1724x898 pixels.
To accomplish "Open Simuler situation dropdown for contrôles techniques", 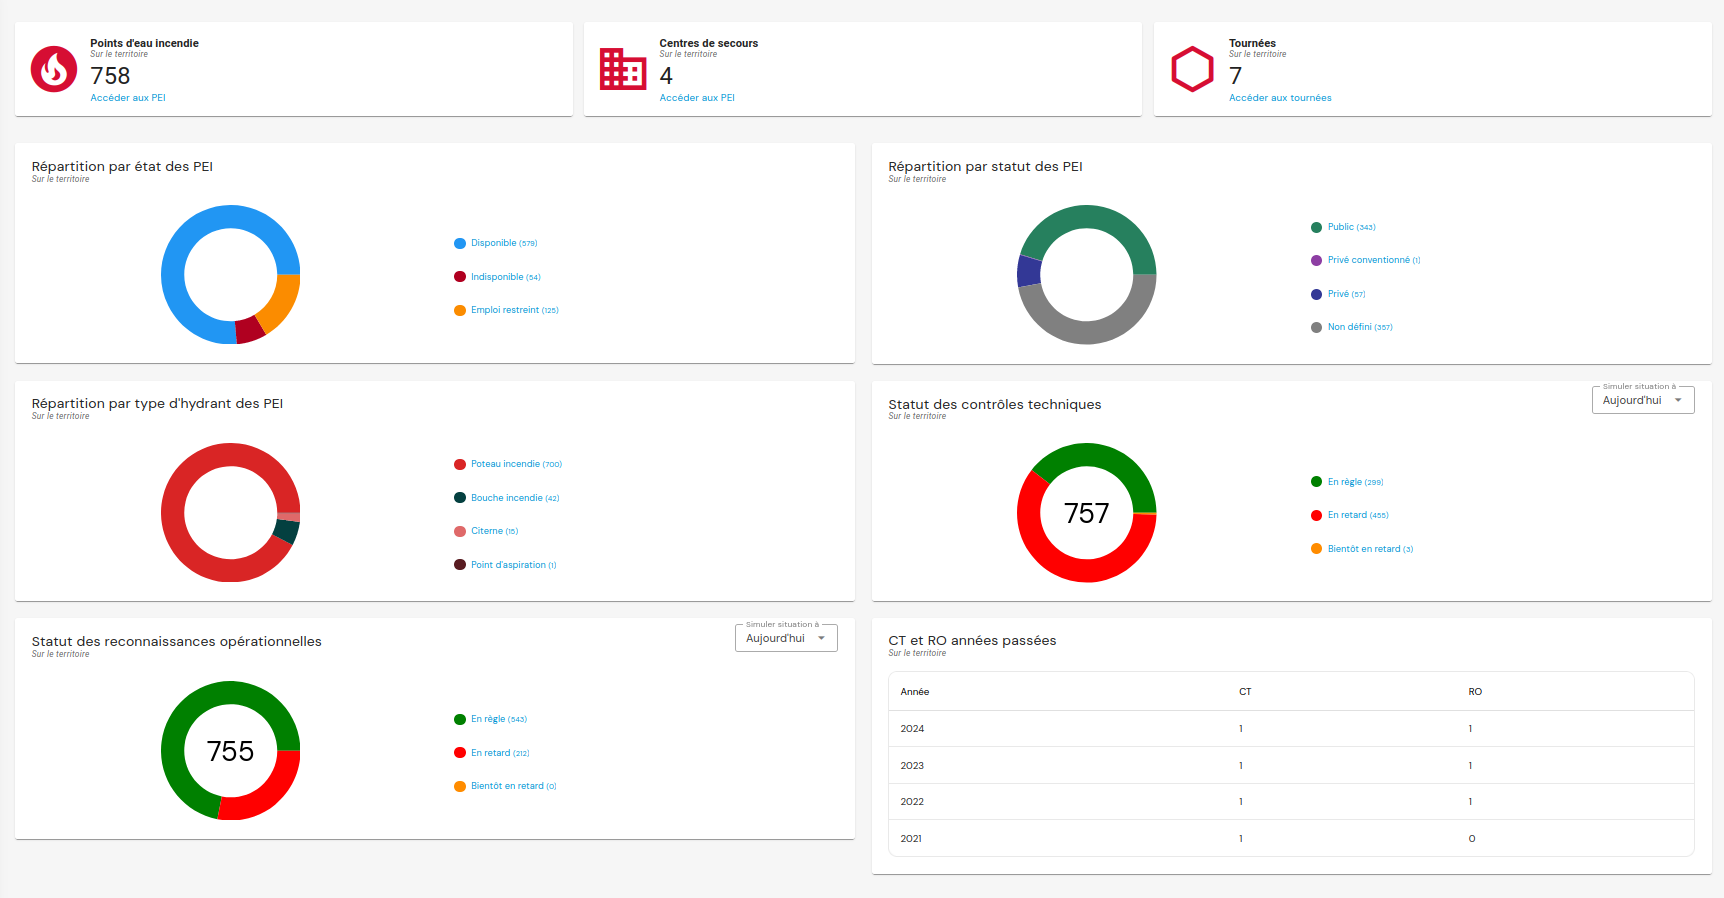I will coord(1643,400).
